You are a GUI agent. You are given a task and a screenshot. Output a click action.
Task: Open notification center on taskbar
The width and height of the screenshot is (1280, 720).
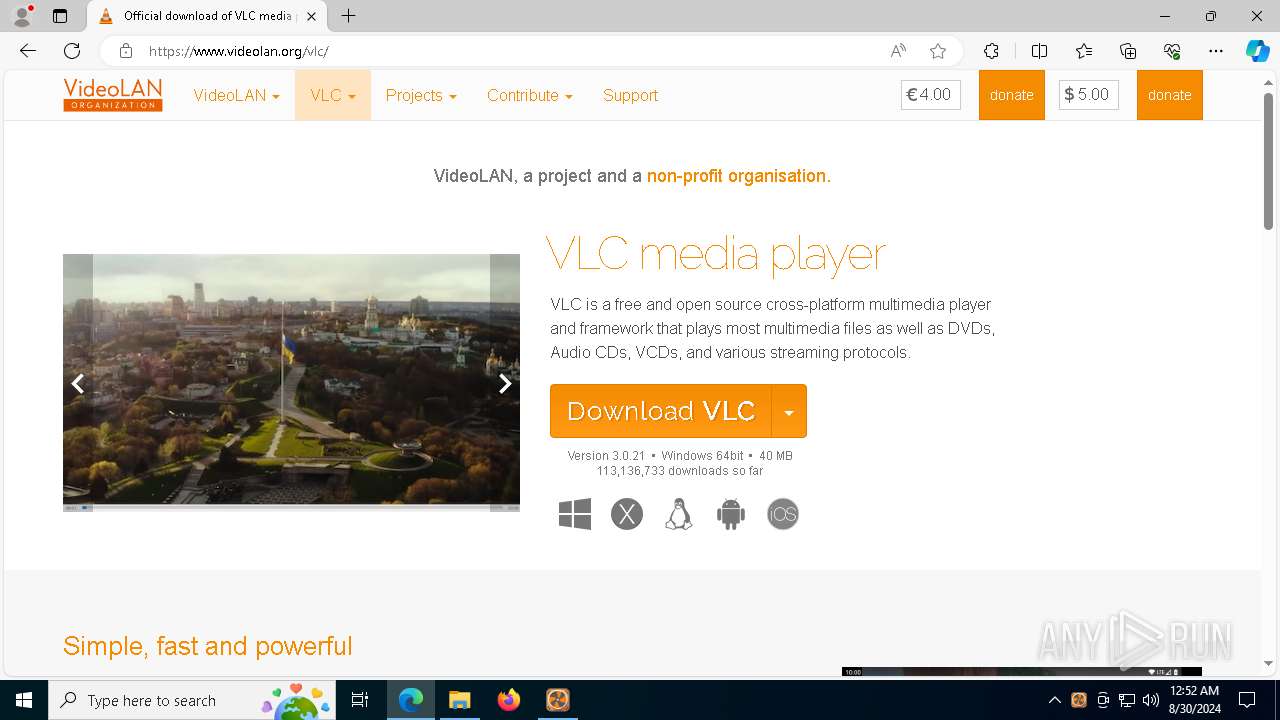click(1247, 700)
